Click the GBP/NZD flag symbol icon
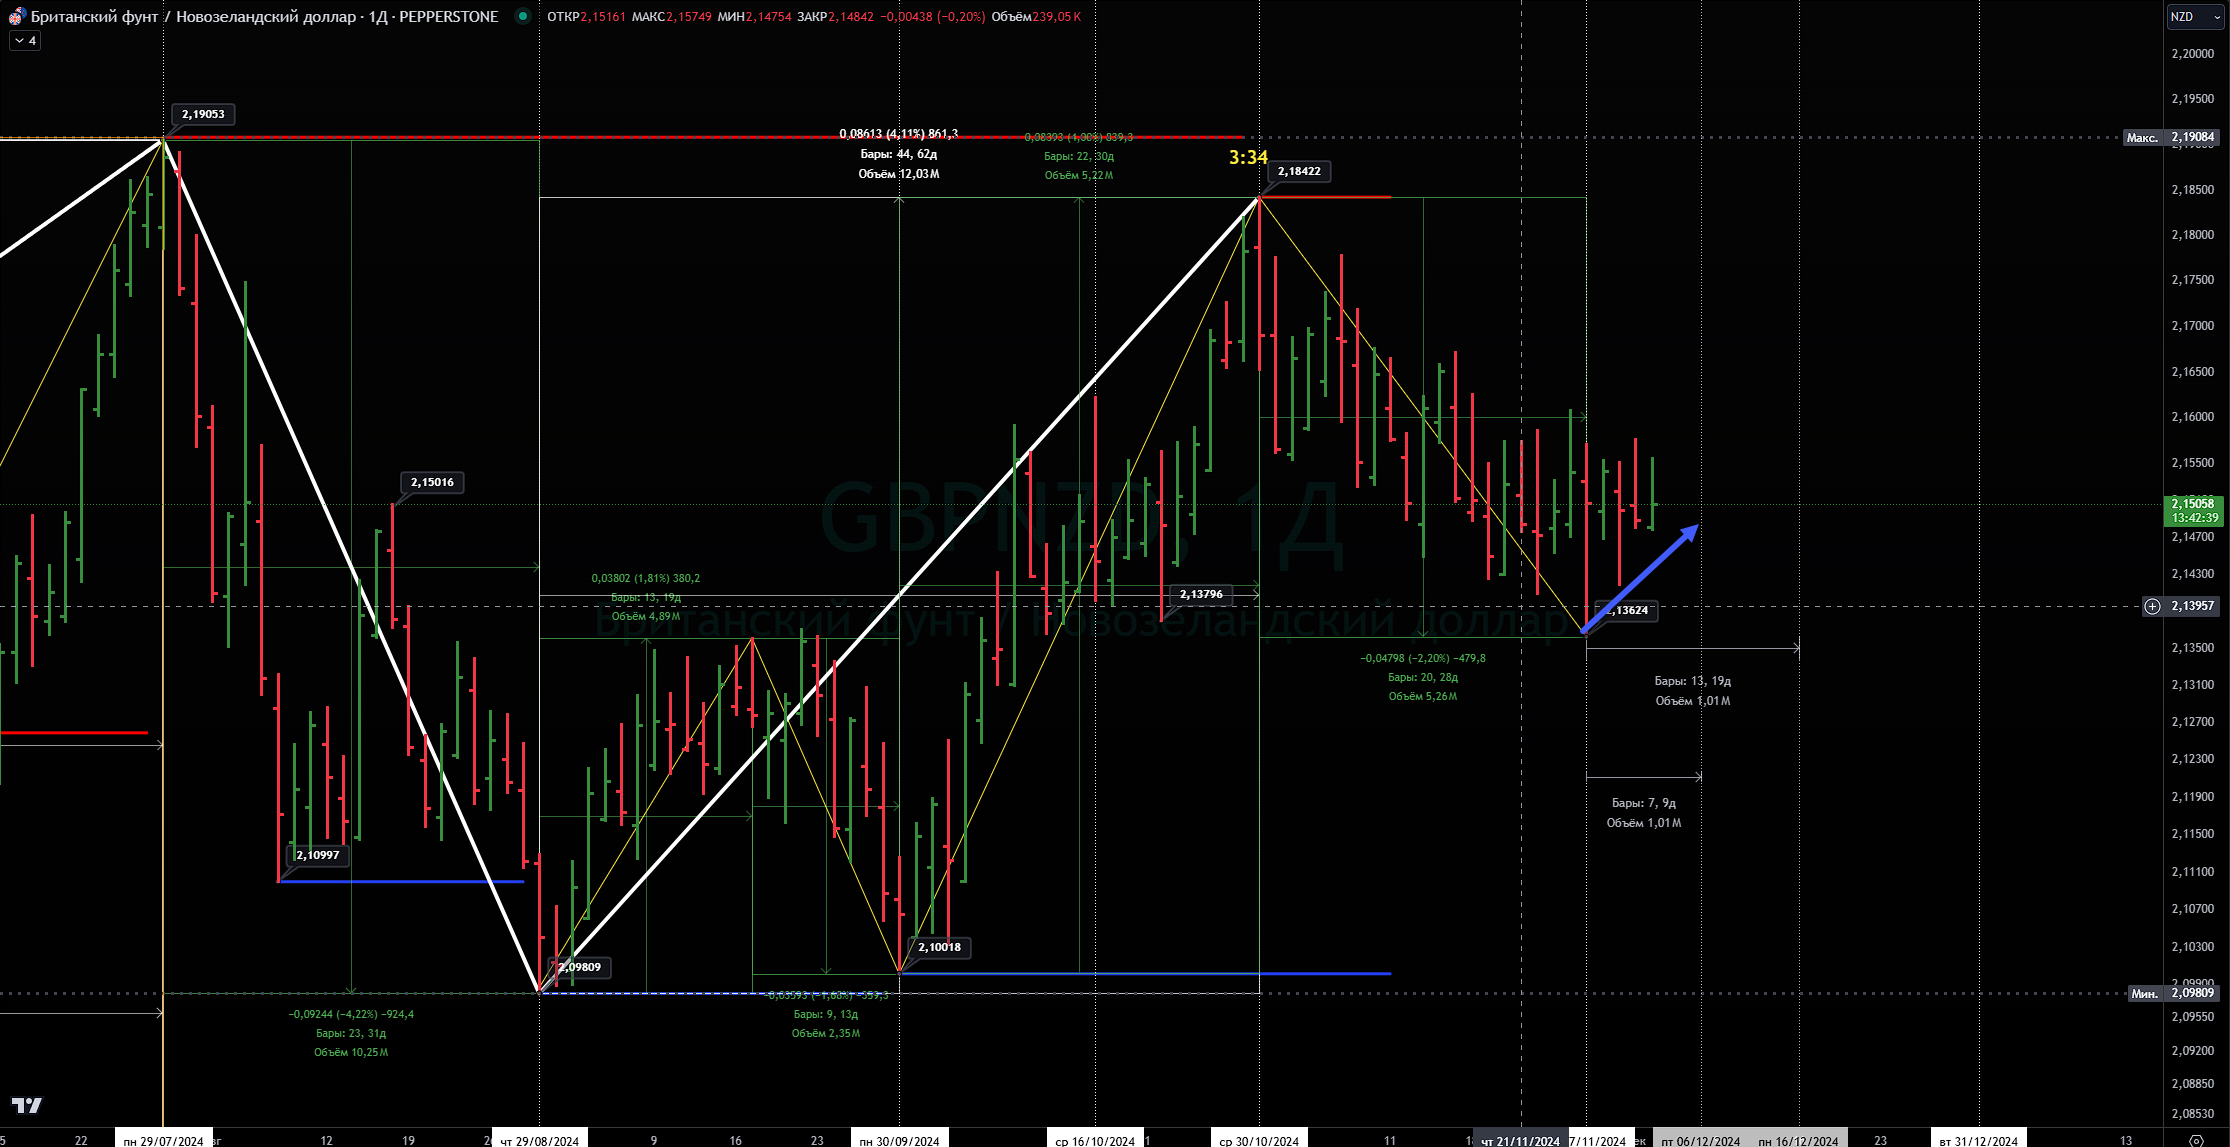This screenshot has height=1147, width=2230. [17, 16]
